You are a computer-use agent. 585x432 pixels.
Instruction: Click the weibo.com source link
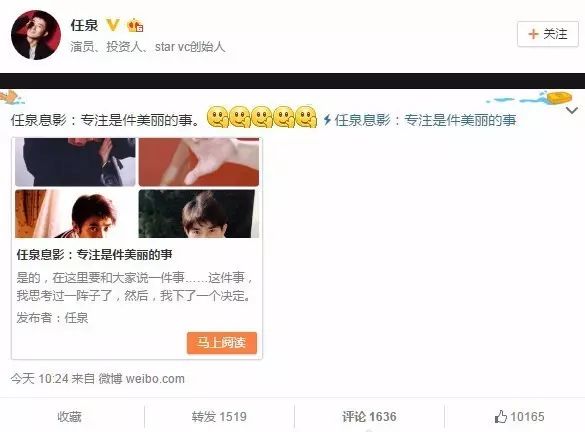(x=156, y=379)
